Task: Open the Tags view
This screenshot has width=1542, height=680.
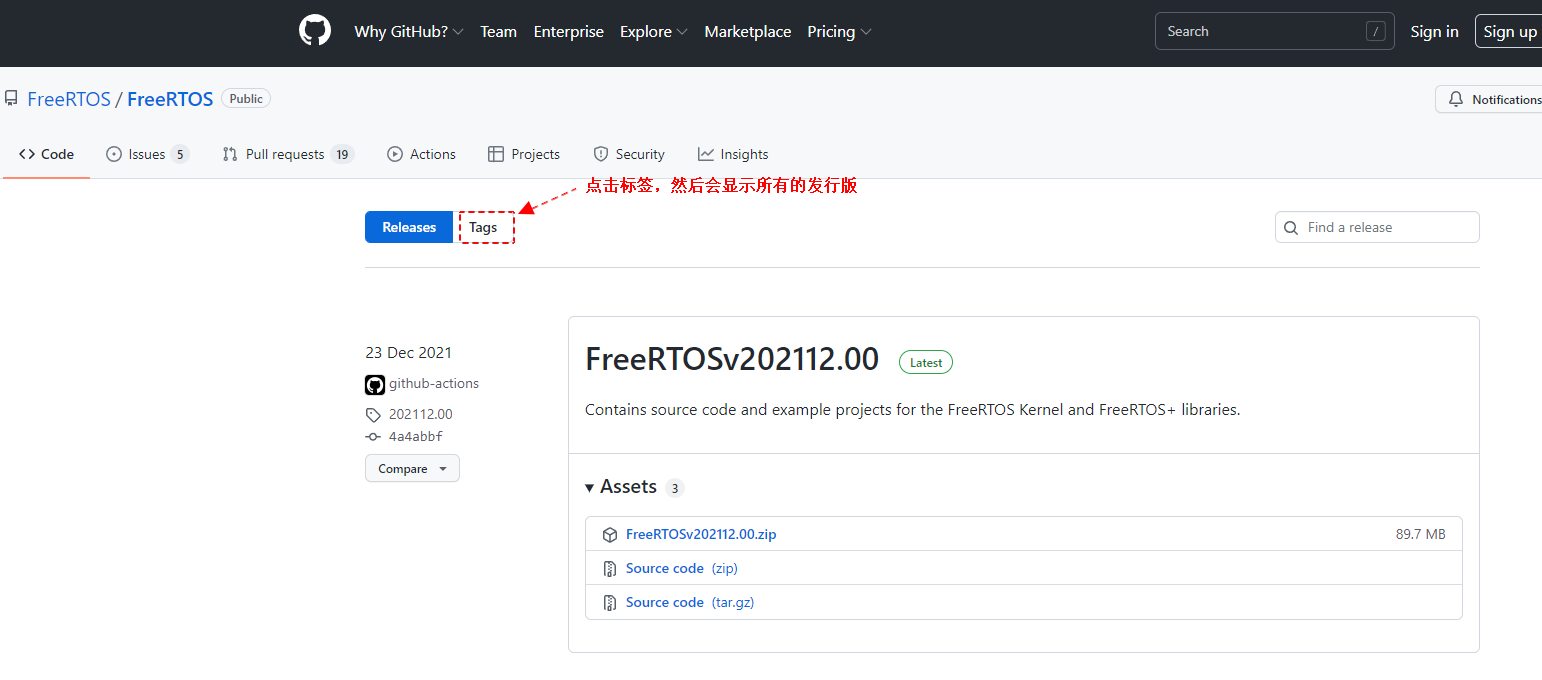Action: (x=483, y=227)
